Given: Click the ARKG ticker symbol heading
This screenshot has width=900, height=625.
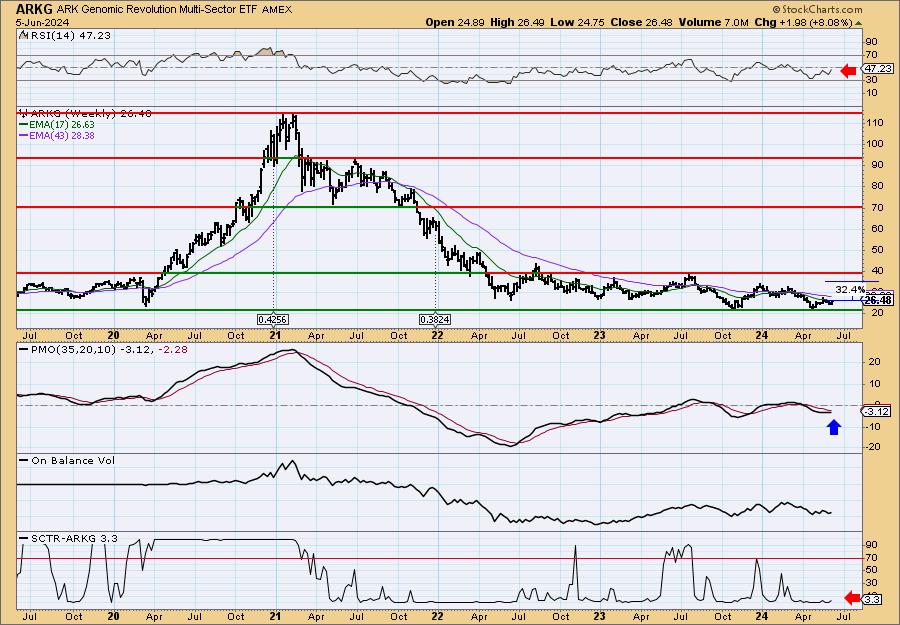Looking at the screenshot, I should pyautogui.click(x=34, y=9).
